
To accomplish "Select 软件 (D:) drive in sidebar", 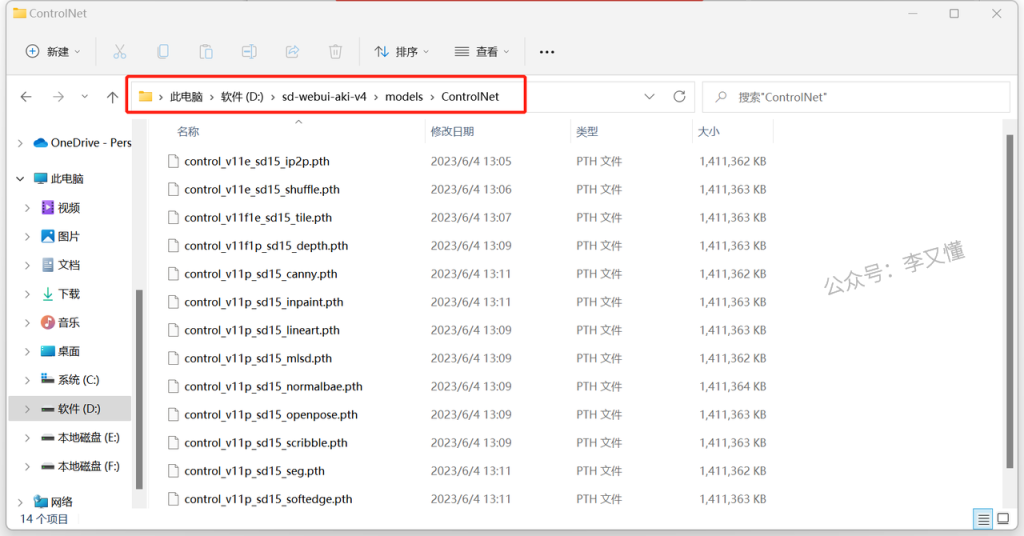I will pos(71,409).
